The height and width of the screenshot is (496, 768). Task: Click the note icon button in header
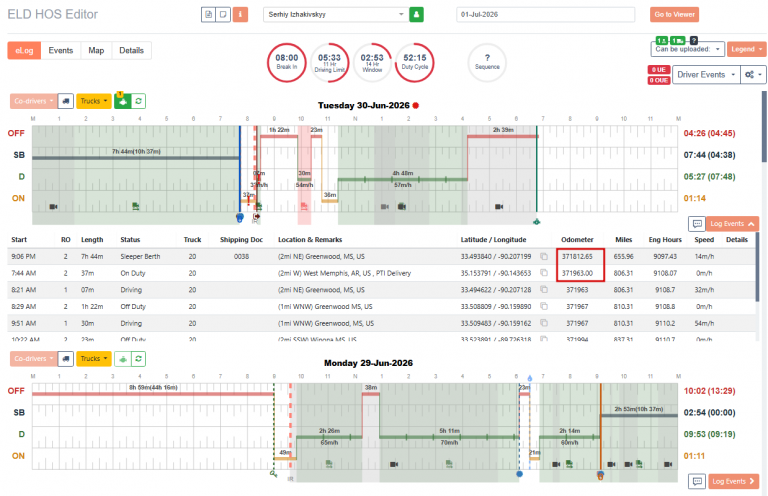pyautogui.click(x=223, y=14)
